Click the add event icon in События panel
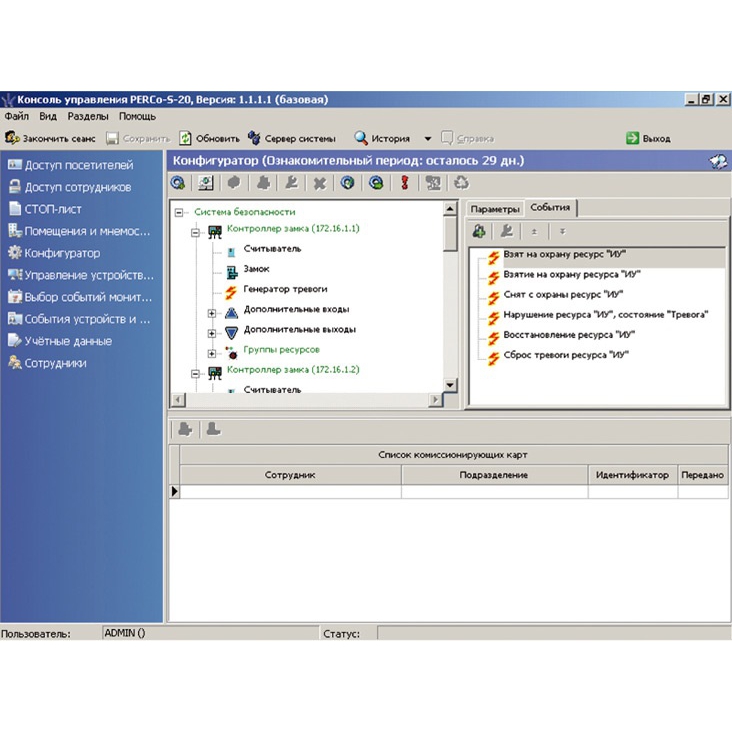The height and width of the screenshot is (732, 732). coord(479,231)
